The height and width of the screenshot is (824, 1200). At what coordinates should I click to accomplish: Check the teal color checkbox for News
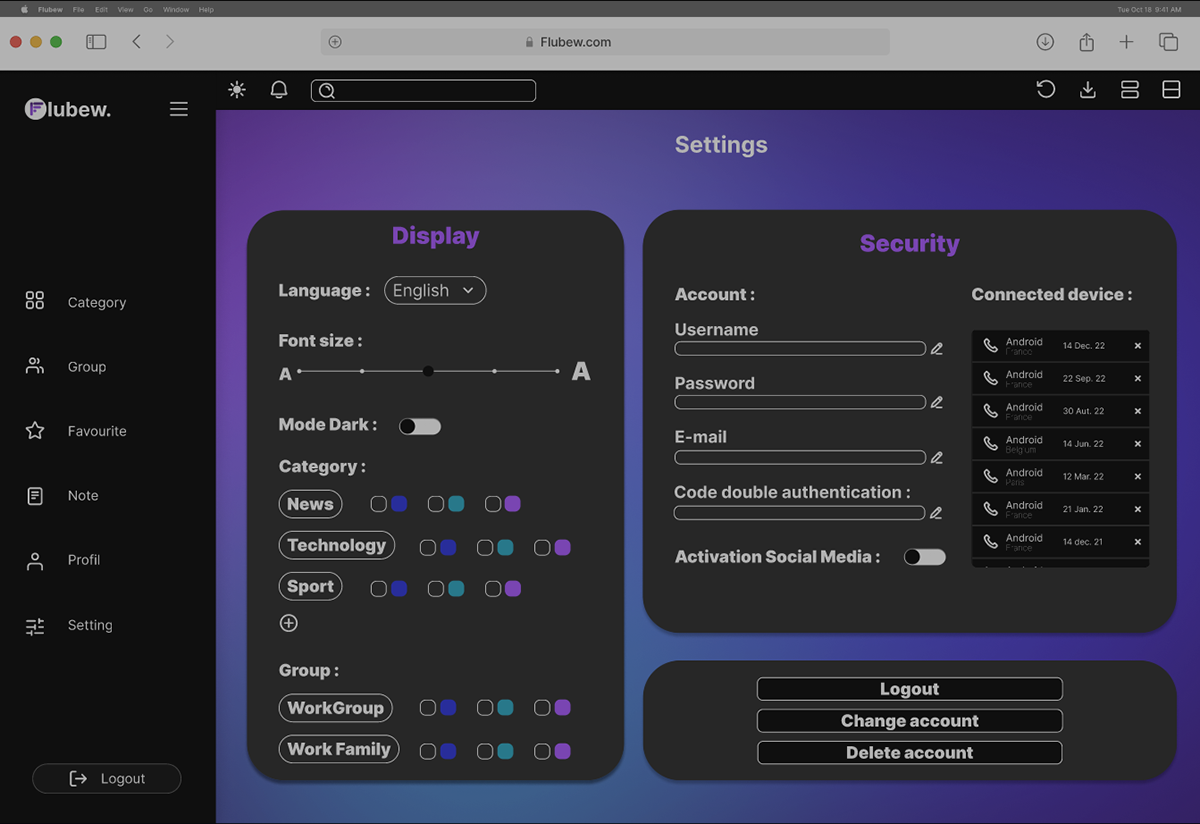pyautogui.click(x=436, y=504)
